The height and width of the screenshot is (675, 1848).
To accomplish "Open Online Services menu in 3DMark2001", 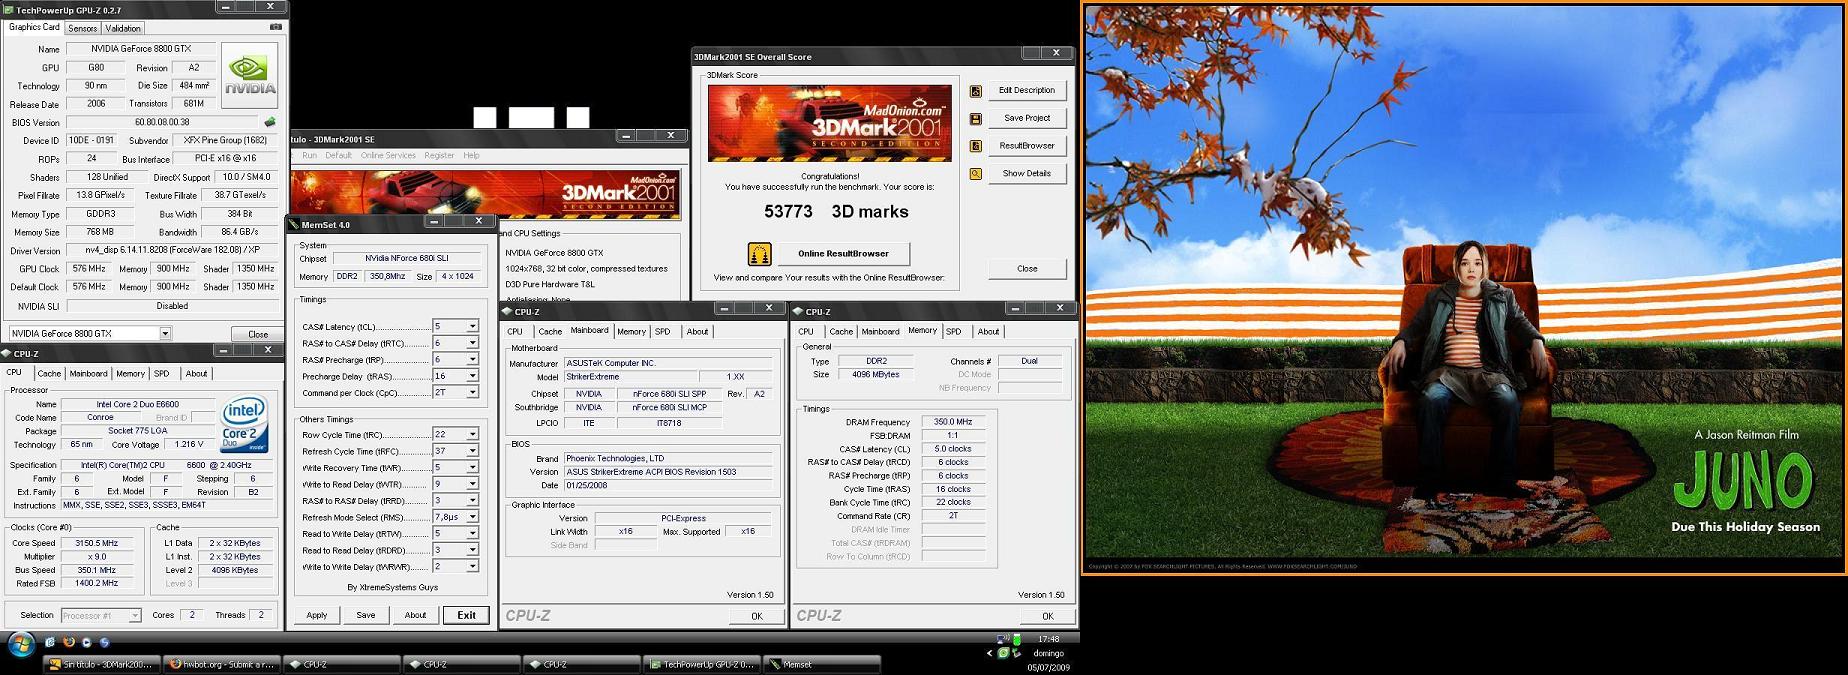I will [x=388, y=156].
